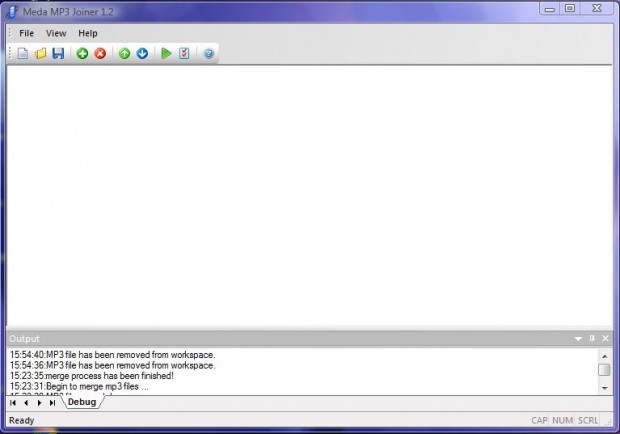Minimize the Meda MP3 Joiner window
Image resolution: width=620 pixels, height=434 pixels.
point(550,9)
